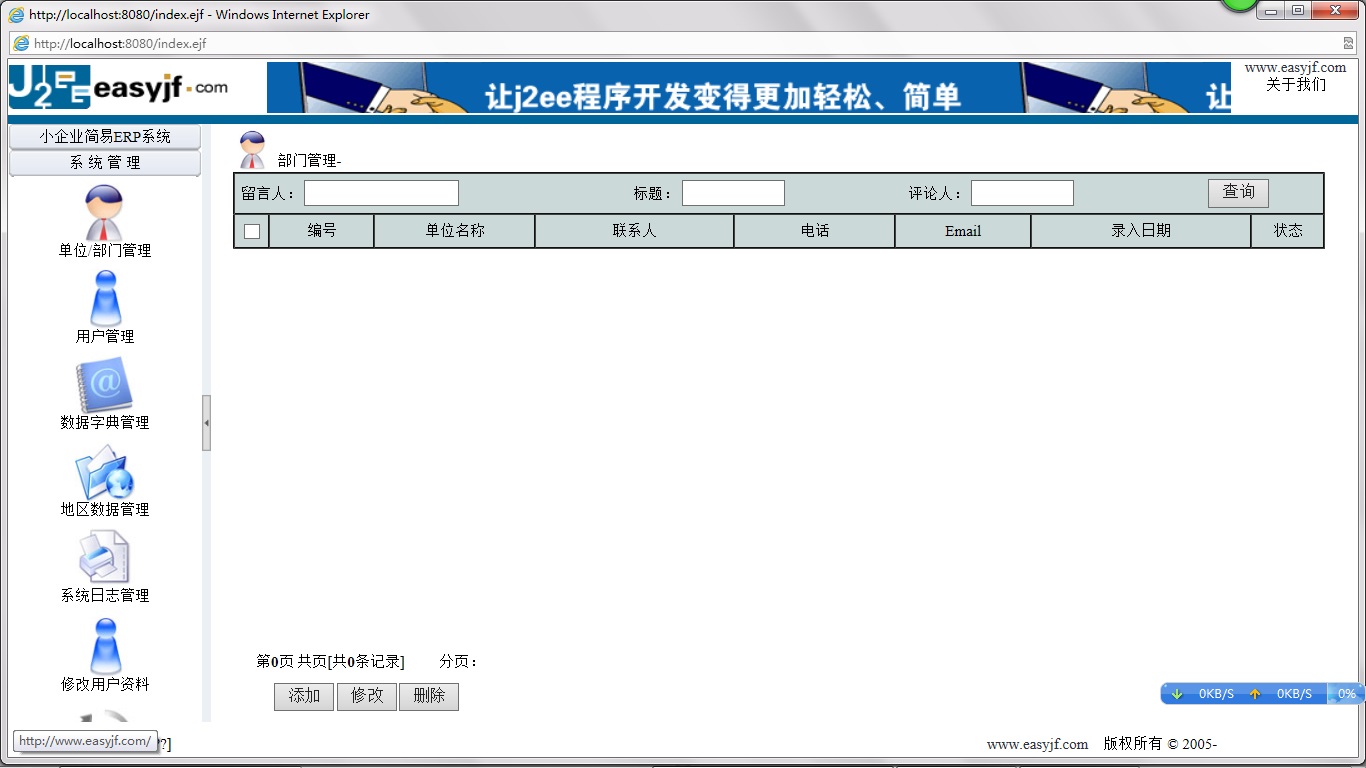Screen dimensions: 1366x768
Task: Open www.easyjf.com link at top right
Action: click(1296, 68)
